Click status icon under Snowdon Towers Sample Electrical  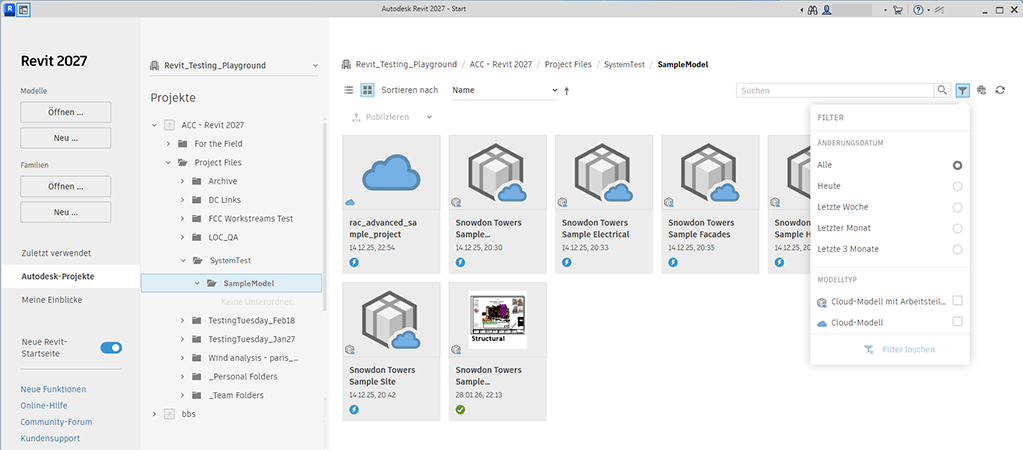coord(566,262)
